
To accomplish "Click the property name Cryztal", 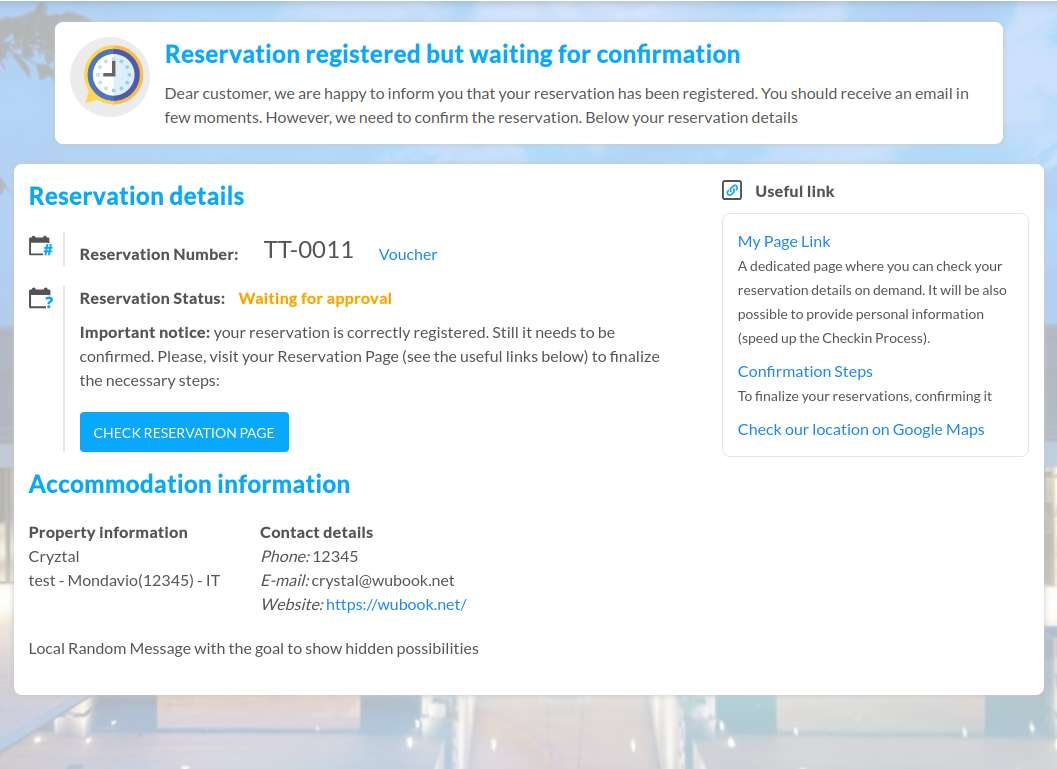I will [x=54, y=556].
